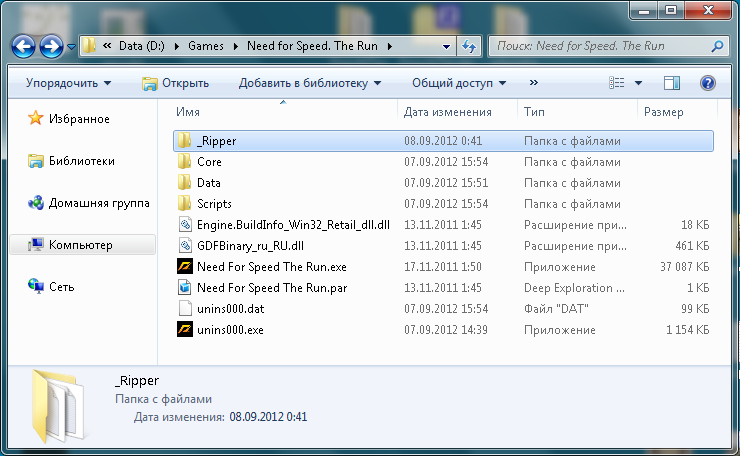Viewport: 740px width, 456px height.
Task: Expand the arrow after Need for Speed. The Run breadcrumb
Action: pos(390,46)
